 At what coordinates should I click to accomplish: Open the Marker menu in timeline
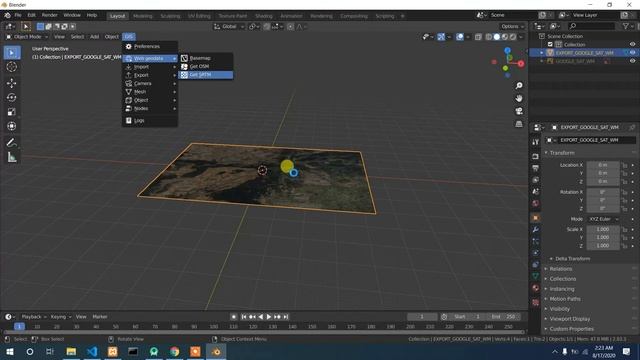click(100, 317)
